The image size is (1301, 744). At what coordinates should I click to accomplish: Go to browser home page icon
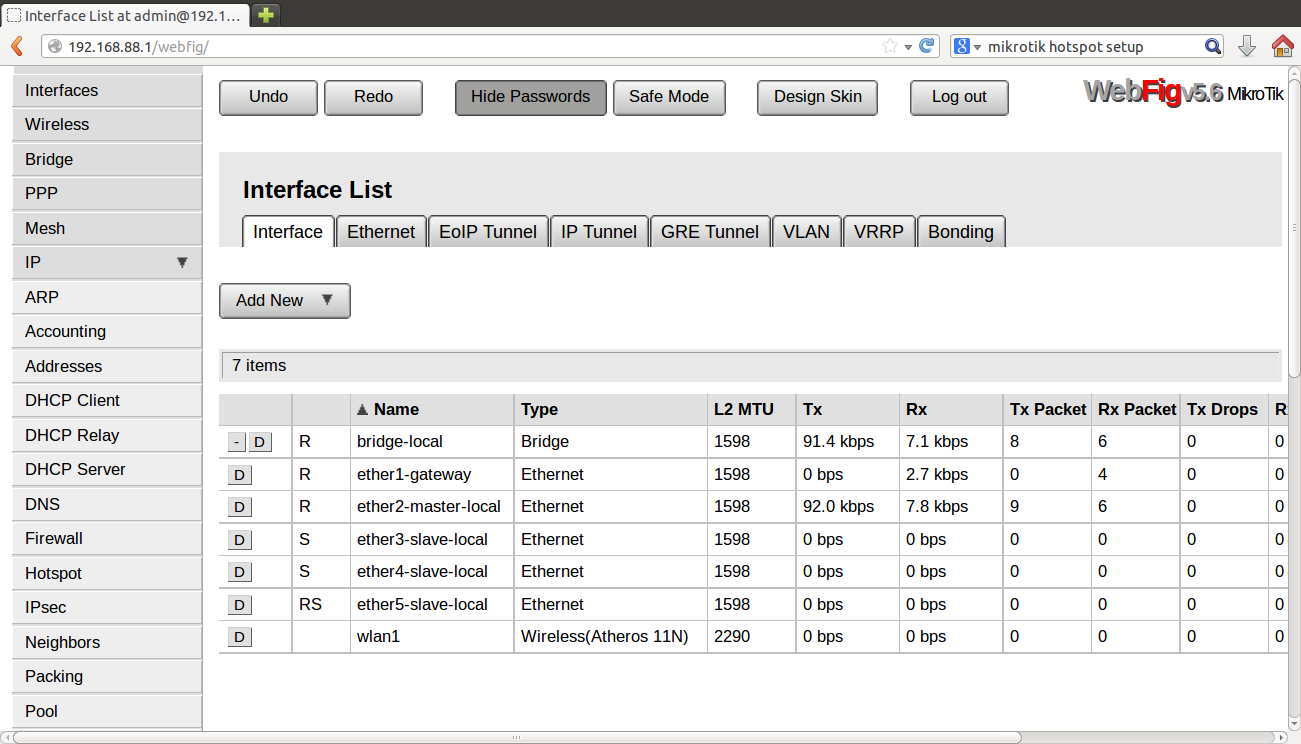pyautogui.click(x=1282, y=46)
